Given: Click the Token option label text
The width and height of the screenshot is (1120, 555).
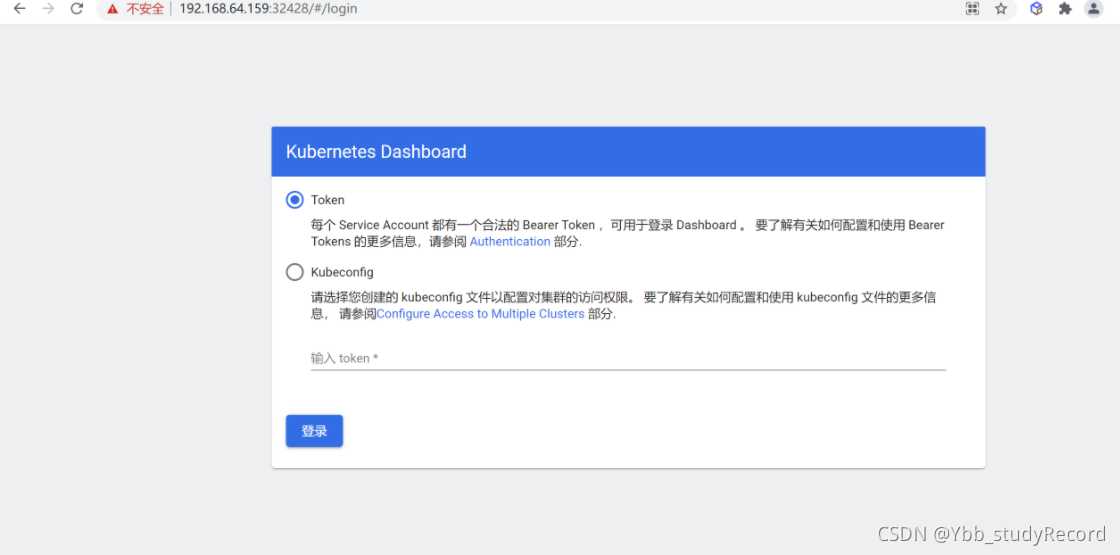Looking at the screenshot, I should 328,200.
